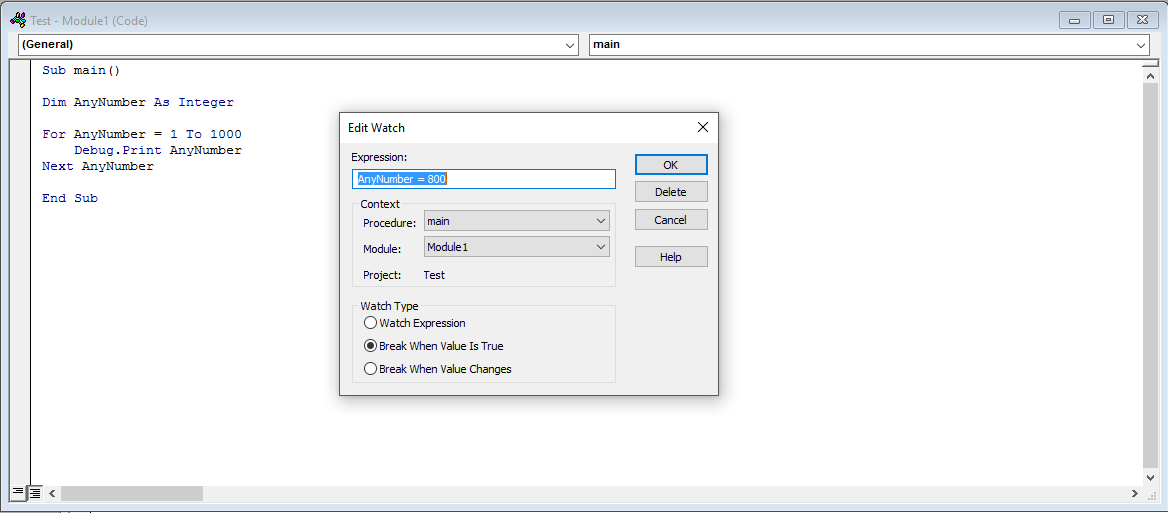Click the Delete button in Edit Watch
The height and width of the screenshot is (513, 1168).
tap(671, 192)
